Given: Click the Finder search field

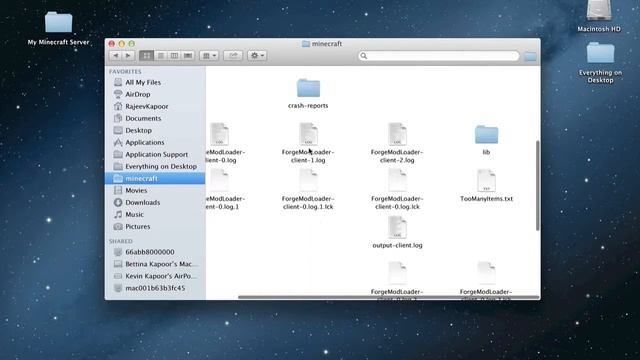Looking at the screenshot, I should 439,56.
